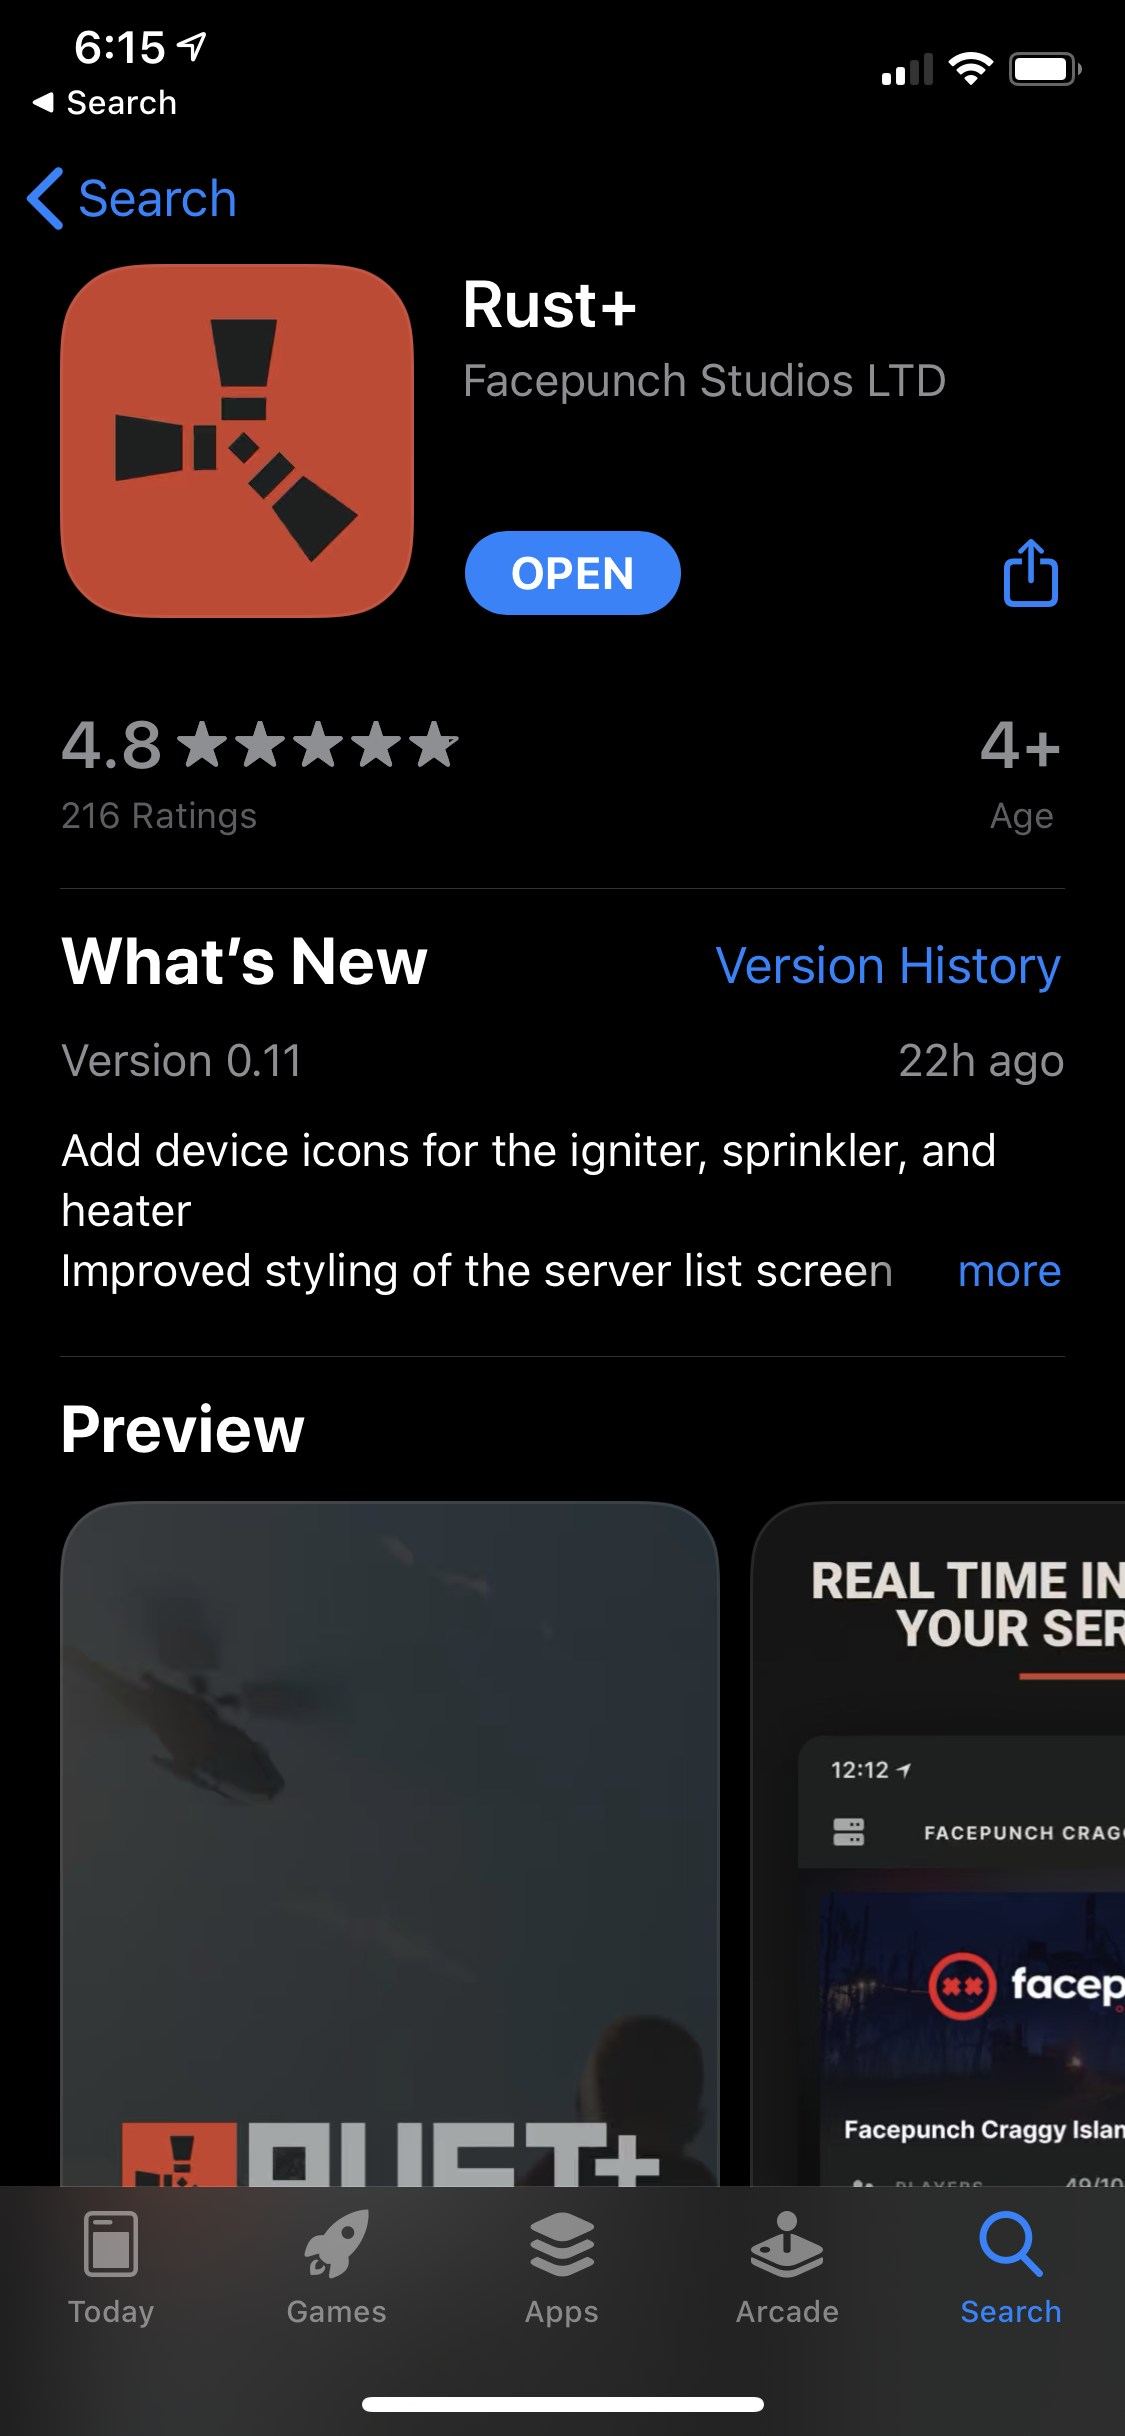Viewport: 1125px width, 2436px height.
Task: Select the Search tab magnifier icon
Action: [1010, 2244]
